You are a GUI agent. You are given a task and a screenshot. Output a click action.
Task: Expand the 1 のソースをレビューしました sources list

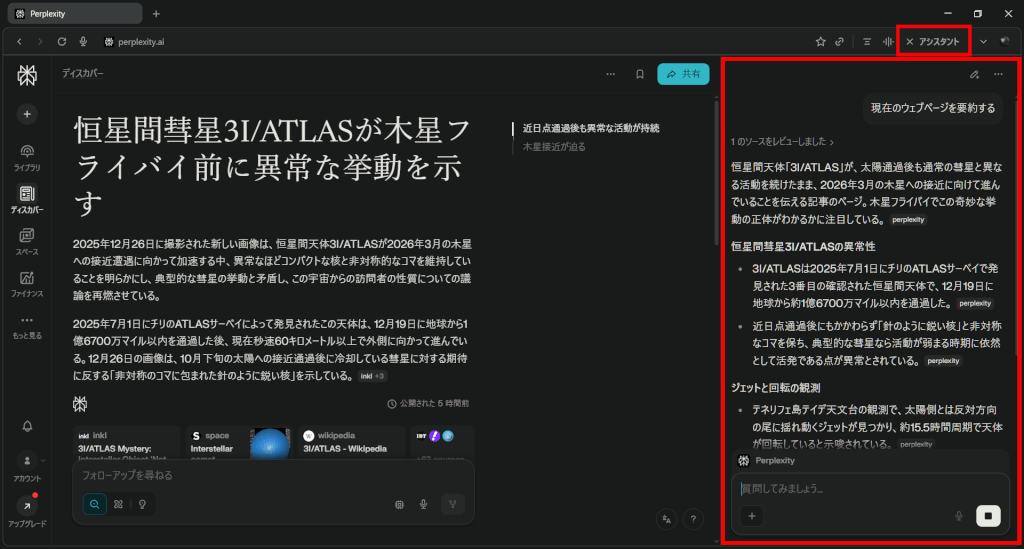tap(782, 142)
